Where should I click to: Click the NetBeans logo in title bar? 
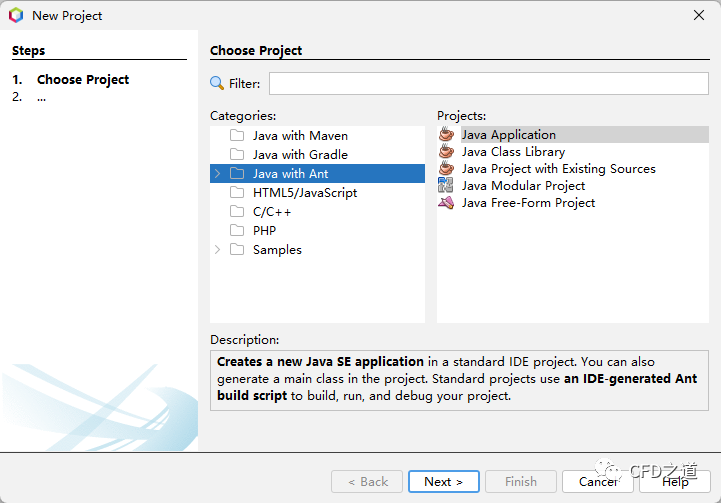(16, 15)
